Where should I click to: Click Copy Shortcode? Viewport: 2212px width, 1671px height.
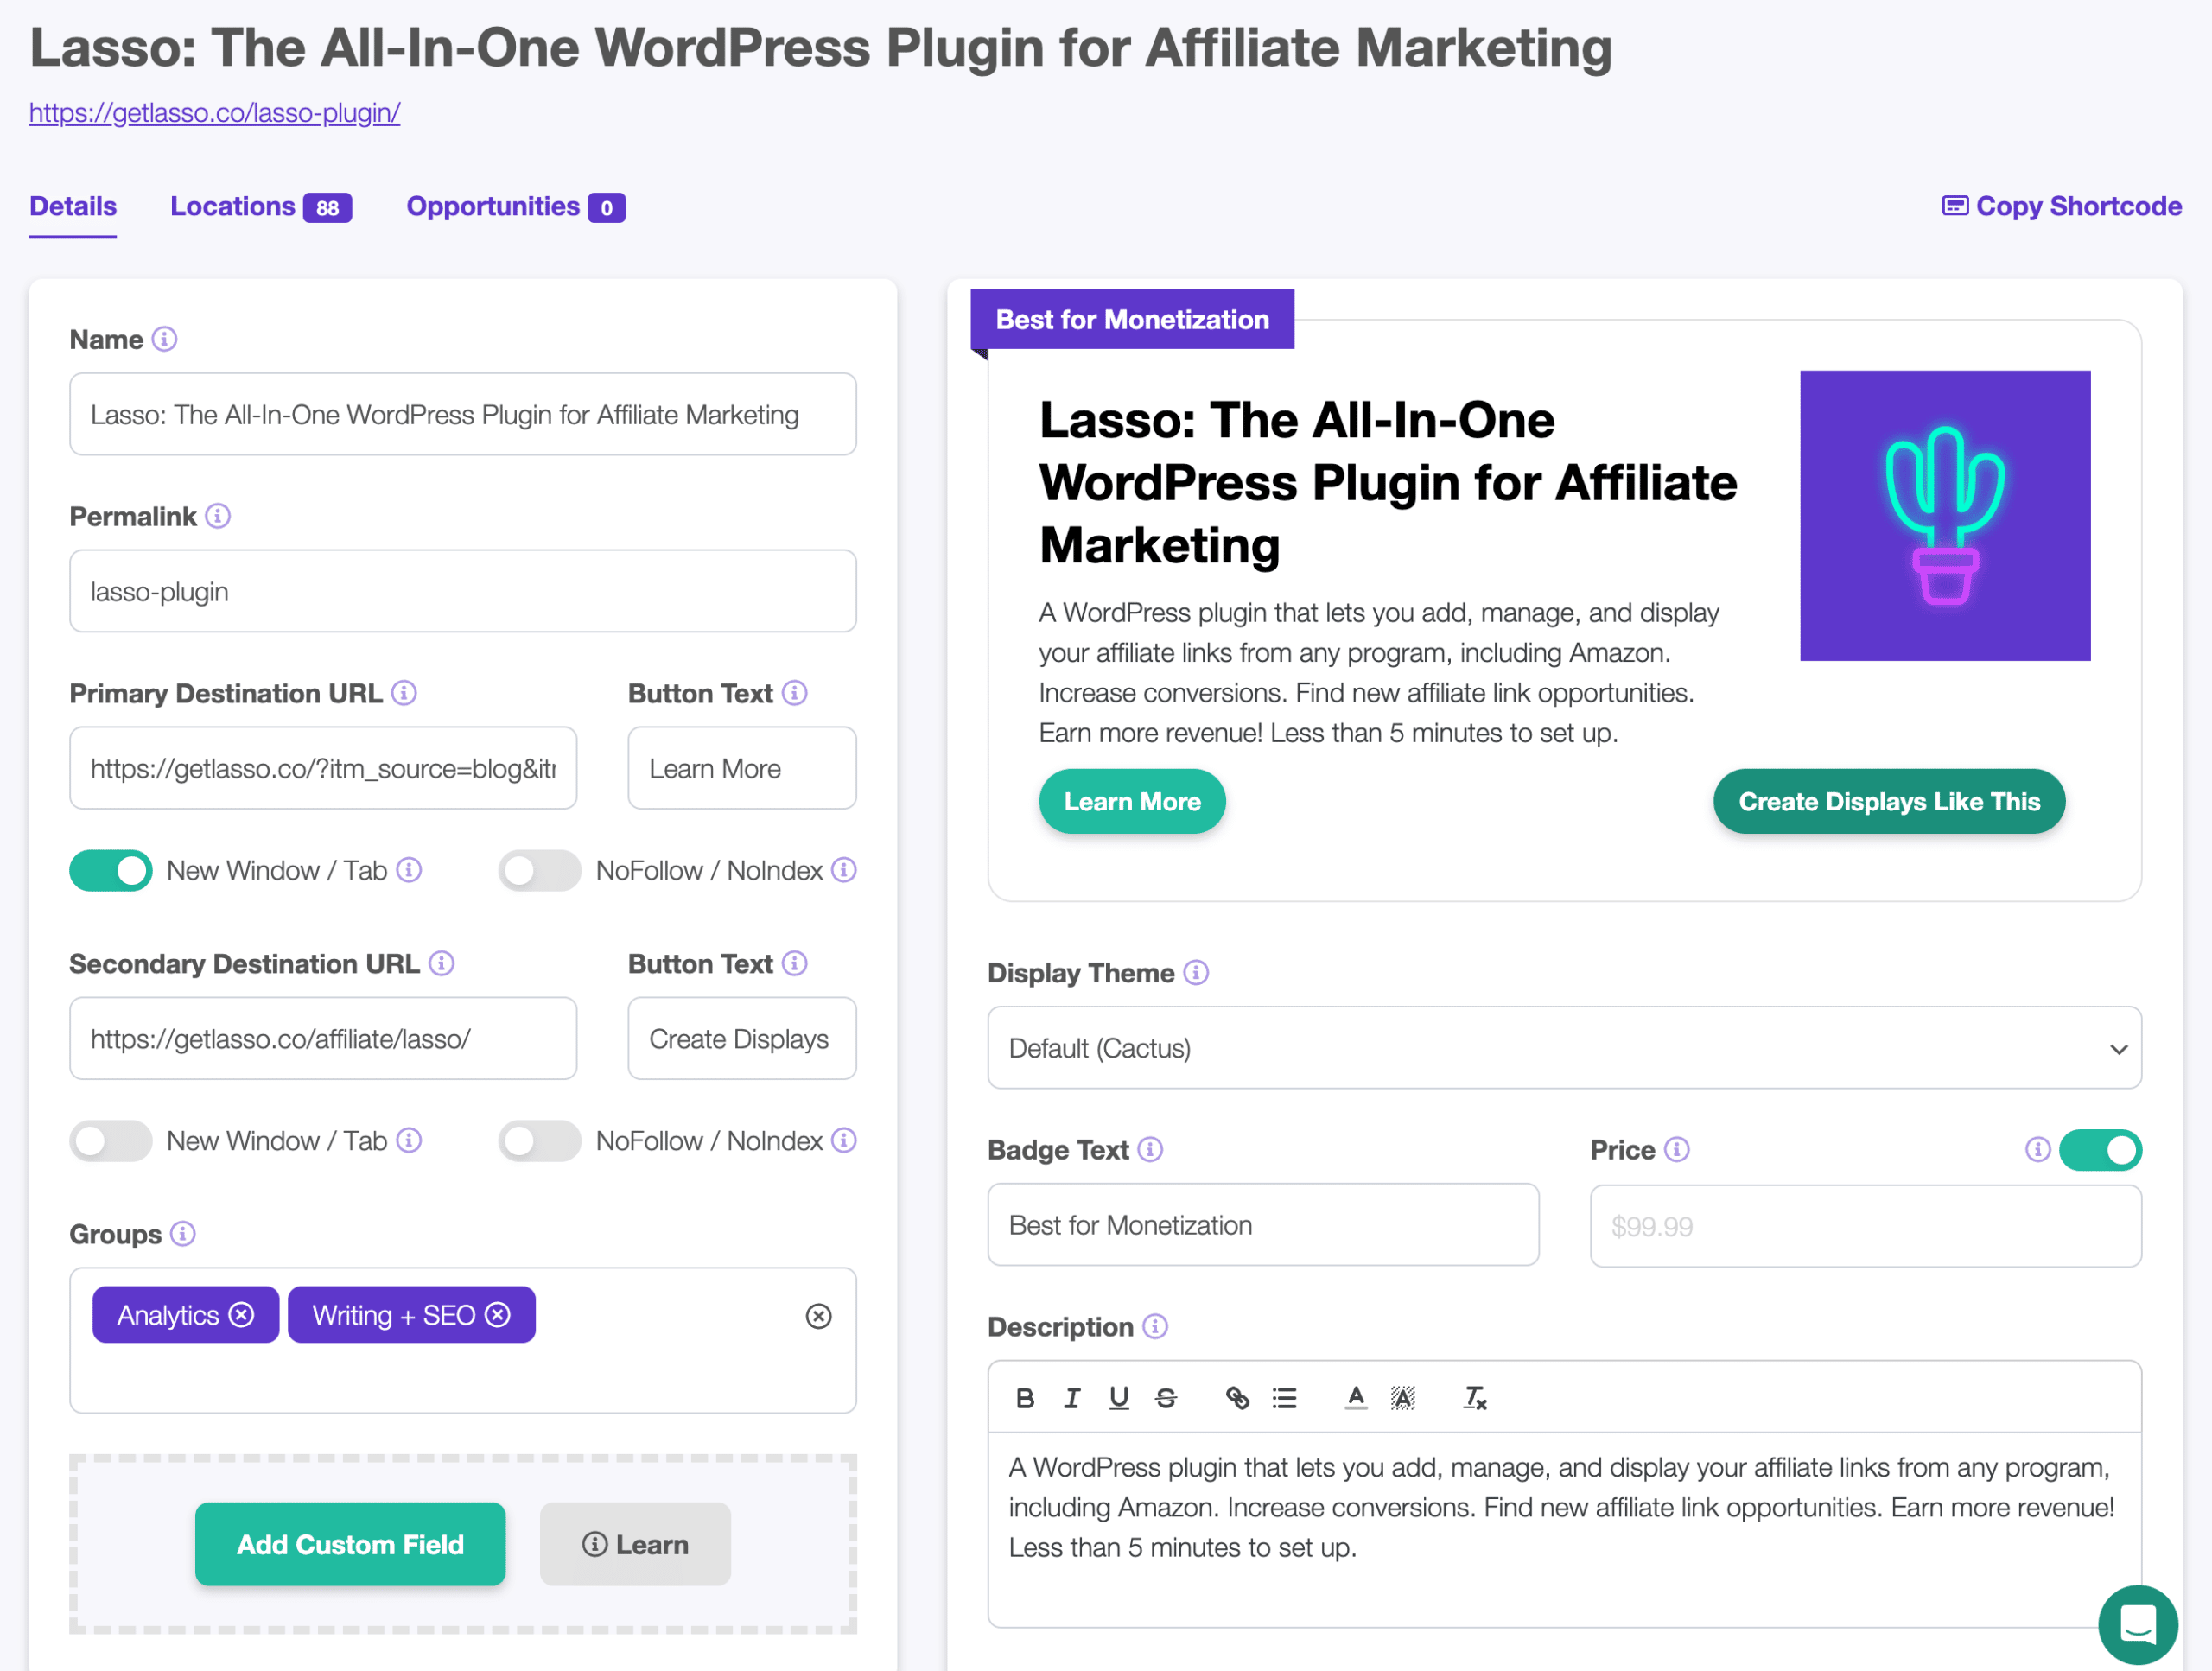point(2062,206)
